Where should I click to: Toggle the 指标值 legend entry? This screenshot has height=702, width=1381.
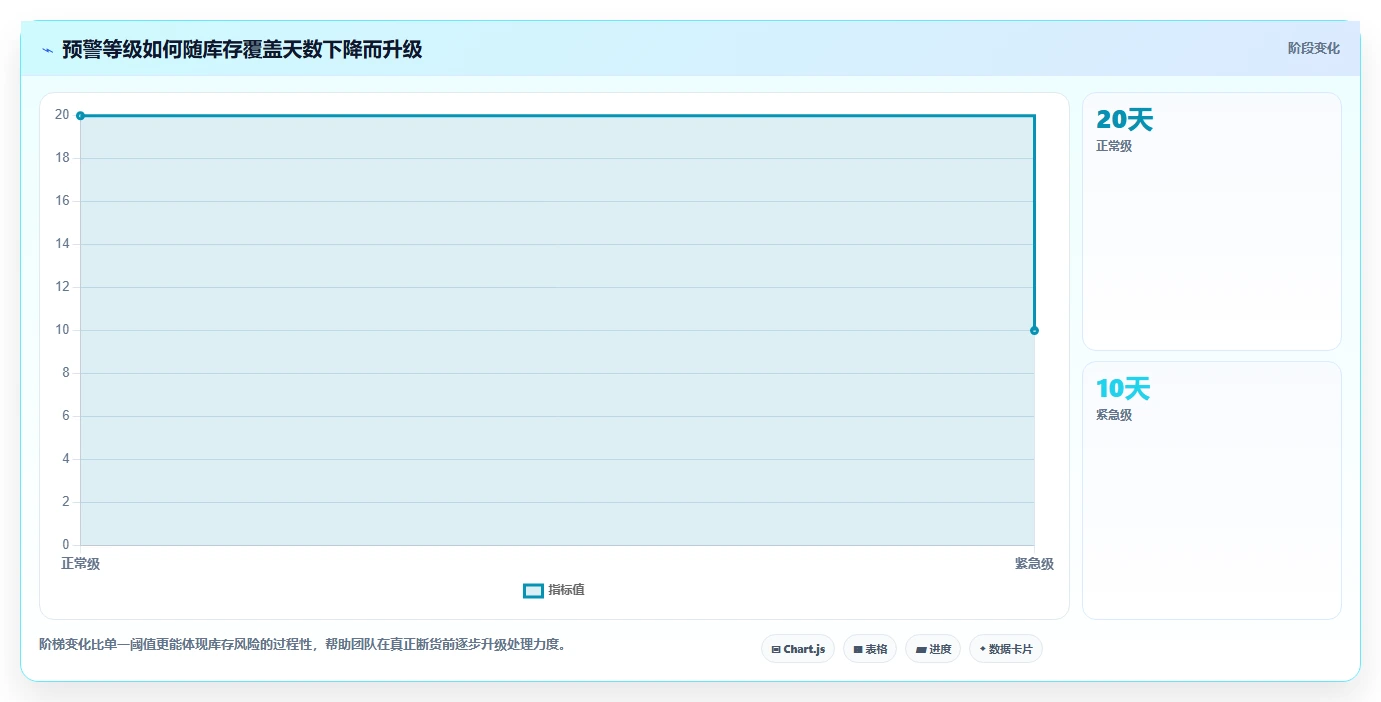[x=554, y=590]
